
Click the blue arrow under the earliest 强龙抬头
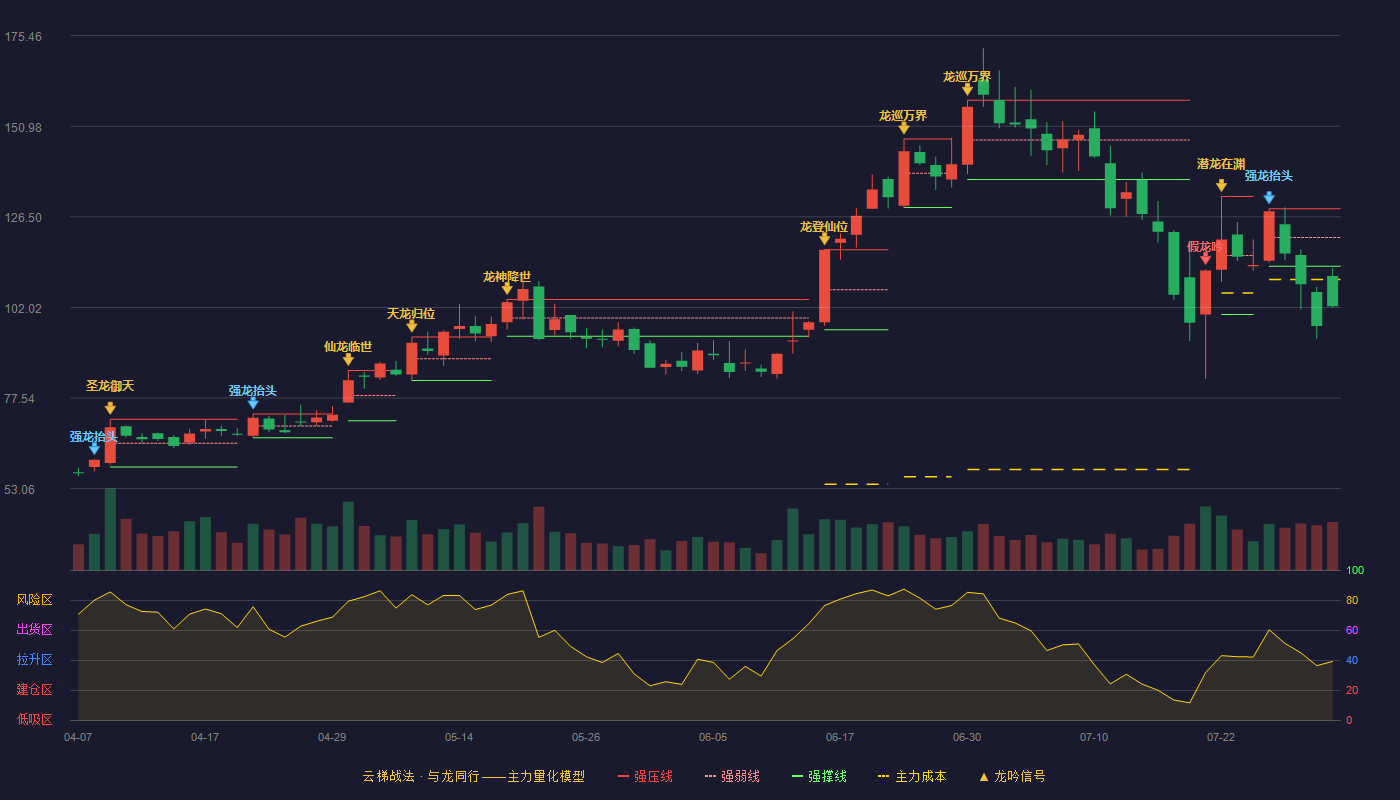tap(94, 449)
